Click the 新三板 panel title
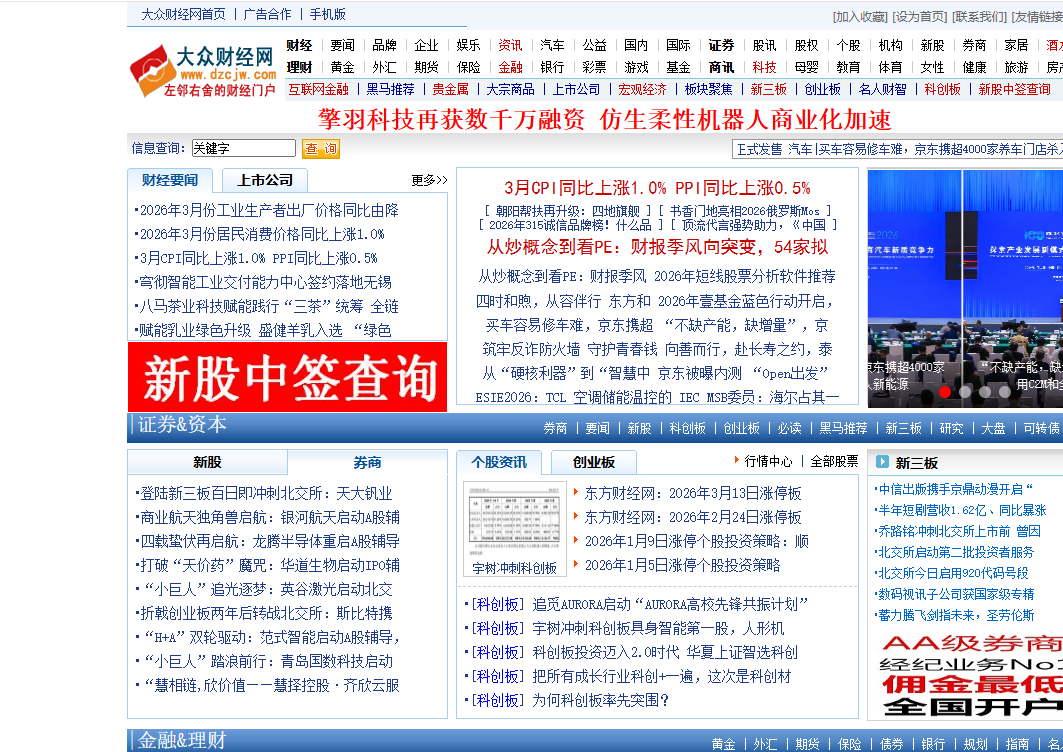The height and width of the screenshot is (752, 1063). (x=917, y=462)
